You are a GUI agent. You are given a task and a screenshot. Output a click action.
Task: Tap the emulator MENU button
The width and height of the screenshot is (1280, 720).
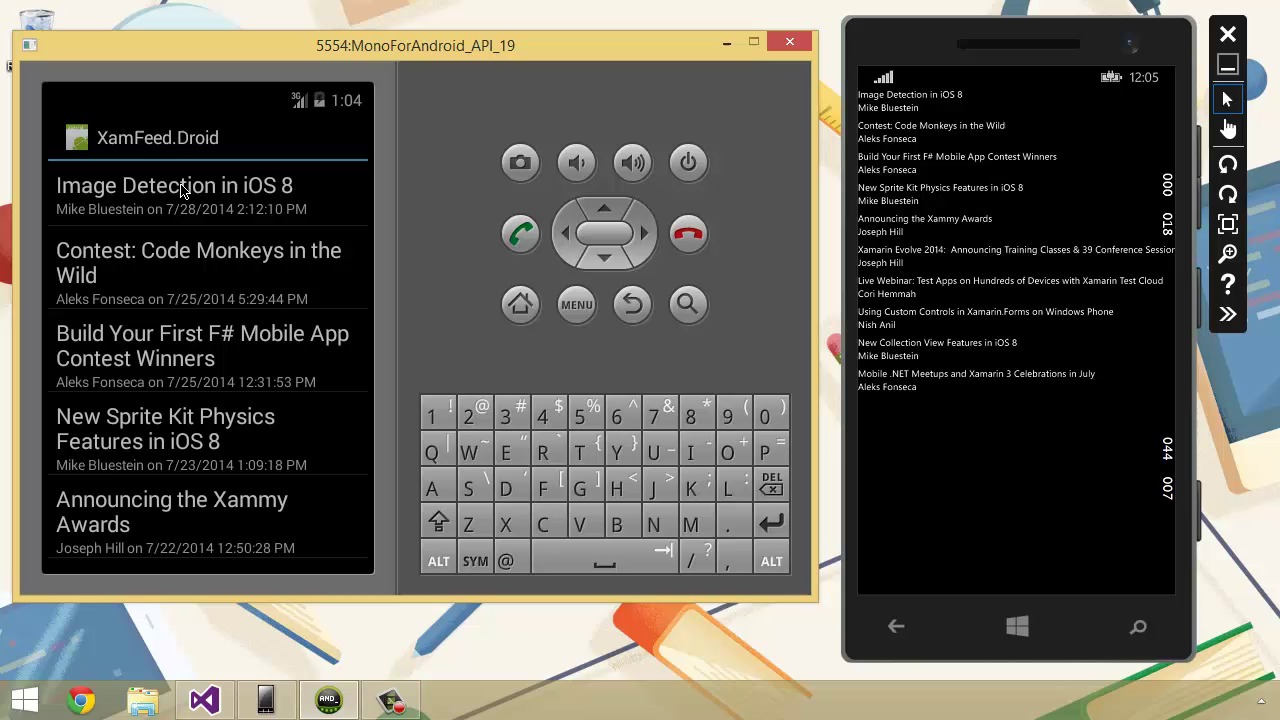[x=576, y=304]
